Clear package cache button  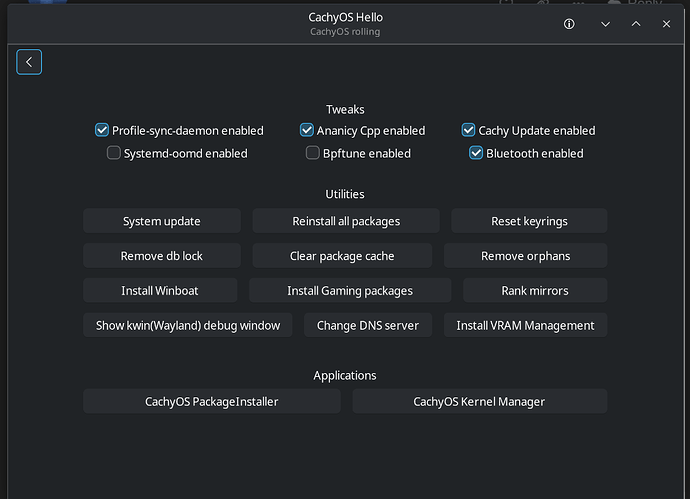(342, 256)
